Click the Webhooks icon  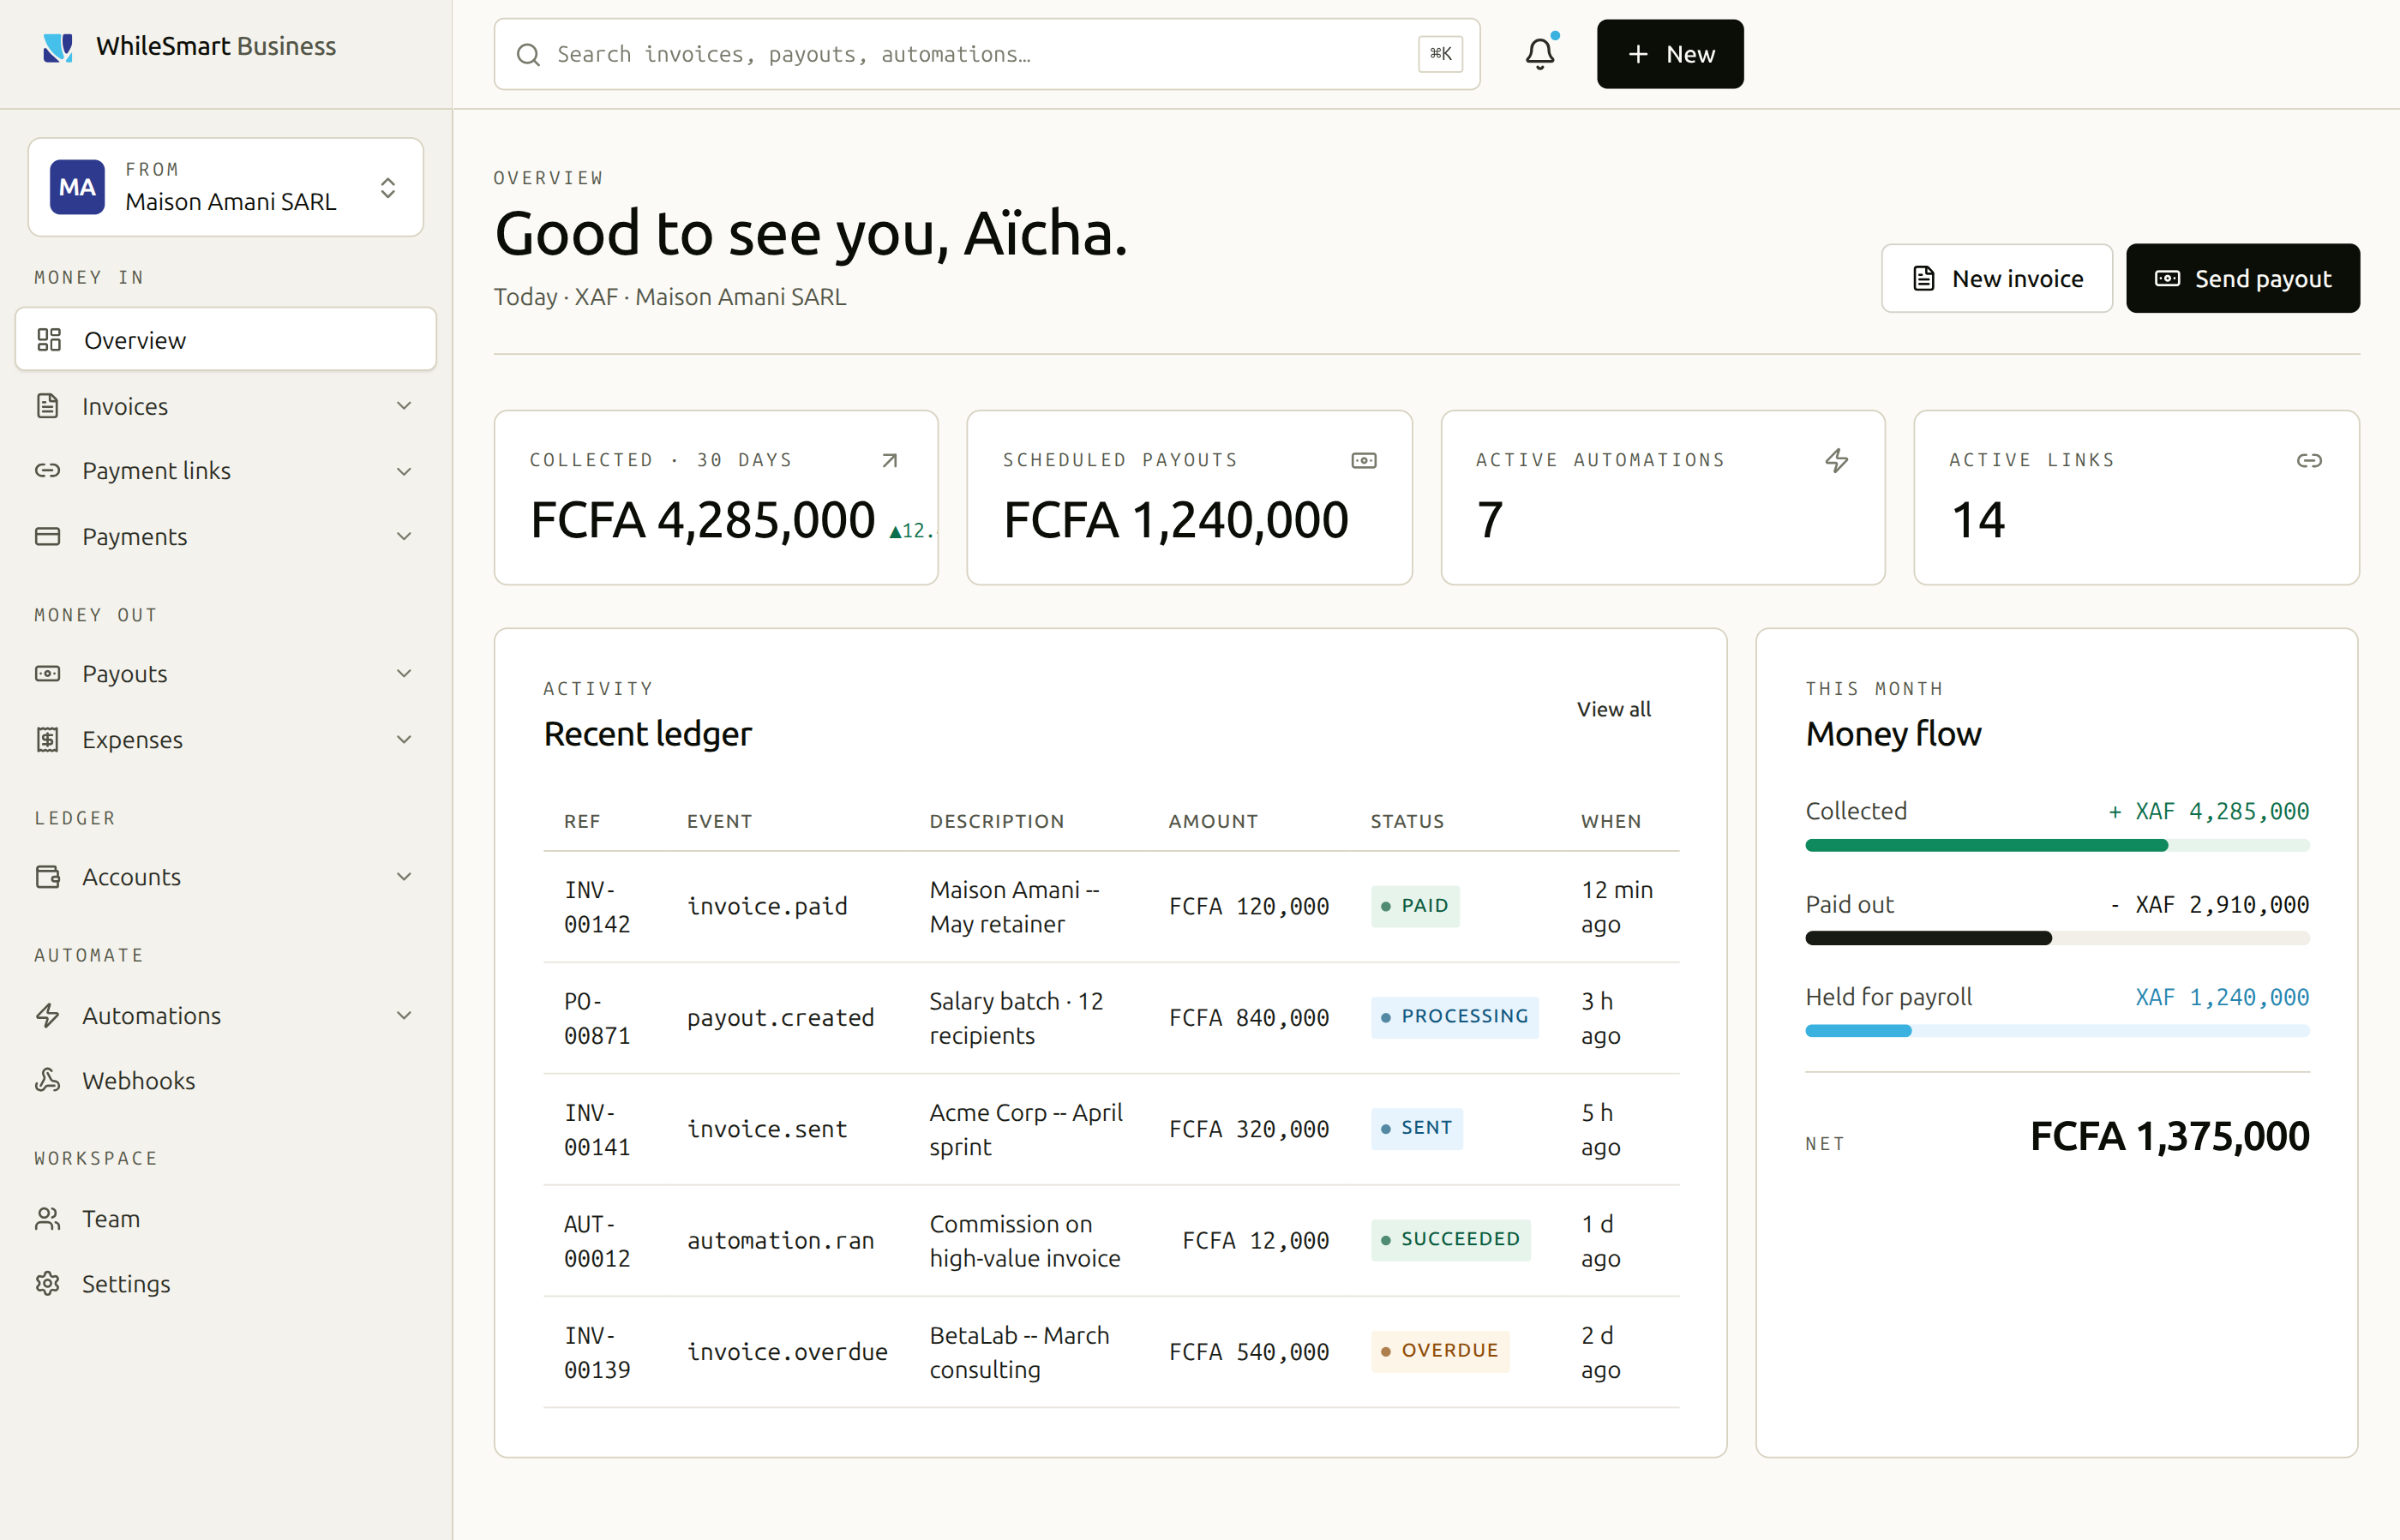point(47,1080)
